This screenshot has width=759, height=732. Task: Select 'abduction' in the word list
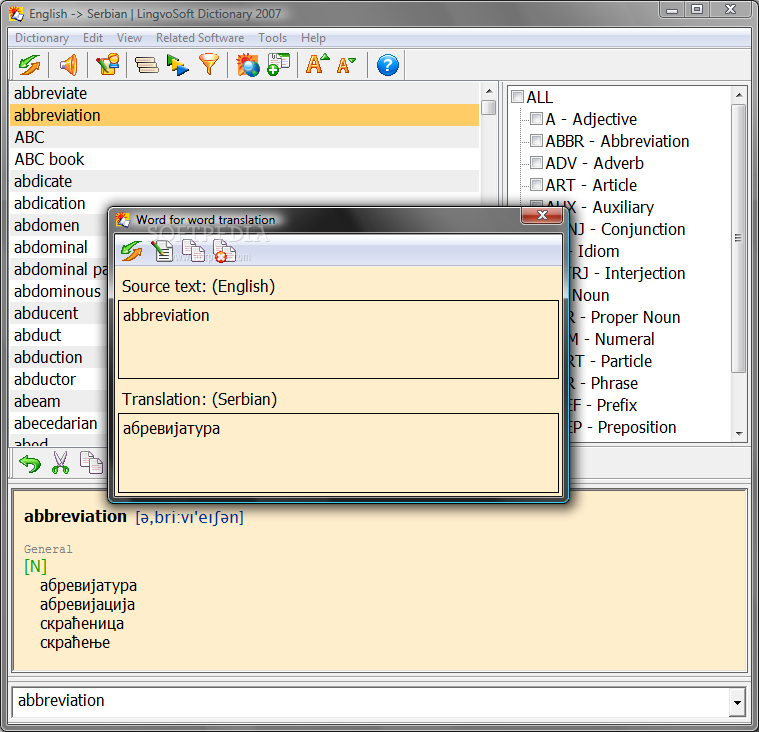[x=59, y=357]
